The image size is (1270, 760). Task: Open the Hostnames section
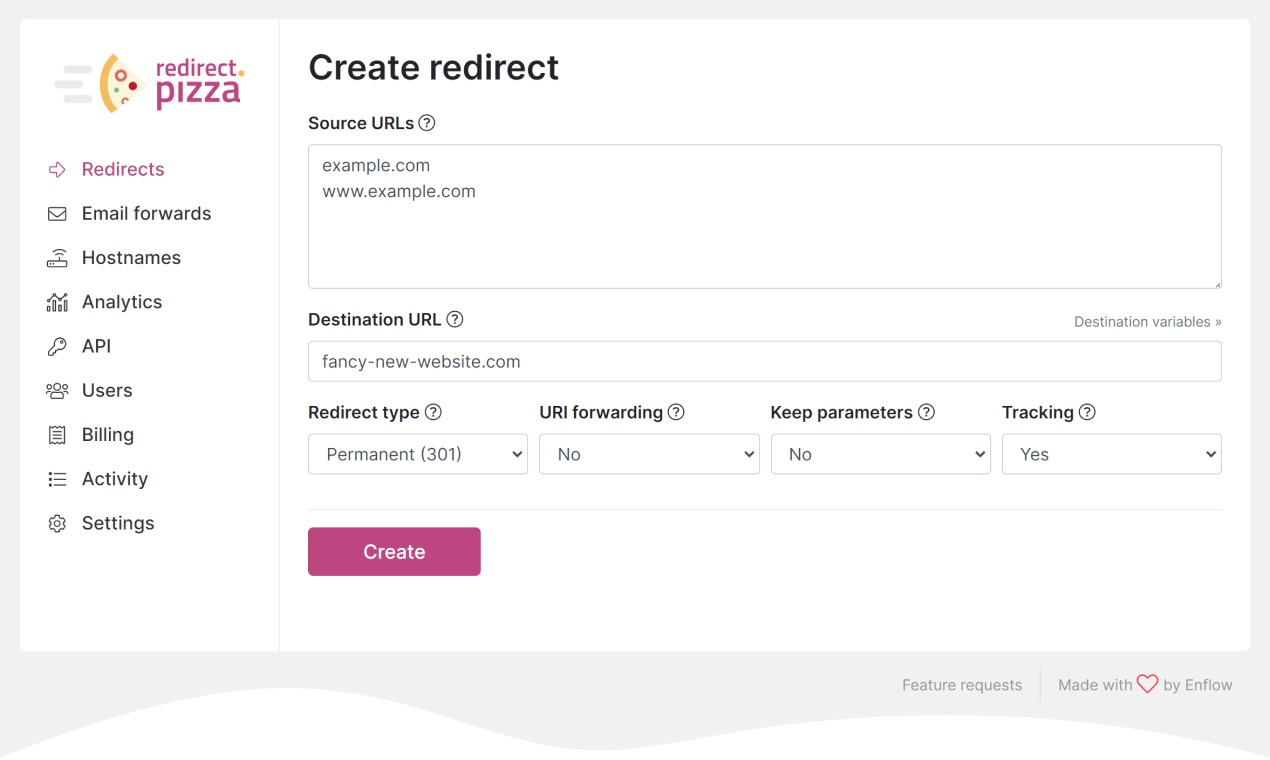point(131,257)
